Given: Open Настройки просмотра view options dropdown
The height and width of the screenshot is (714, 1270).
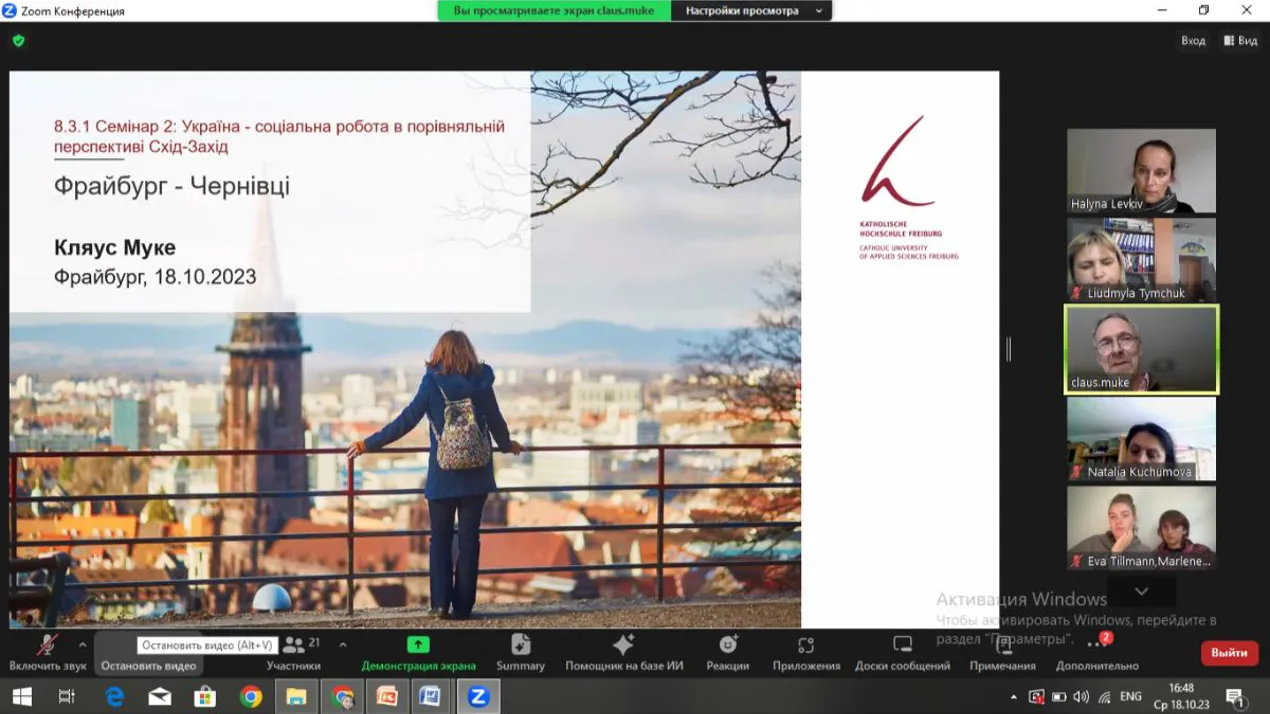Looking at the screenshot, I should (x=752, y=11).
